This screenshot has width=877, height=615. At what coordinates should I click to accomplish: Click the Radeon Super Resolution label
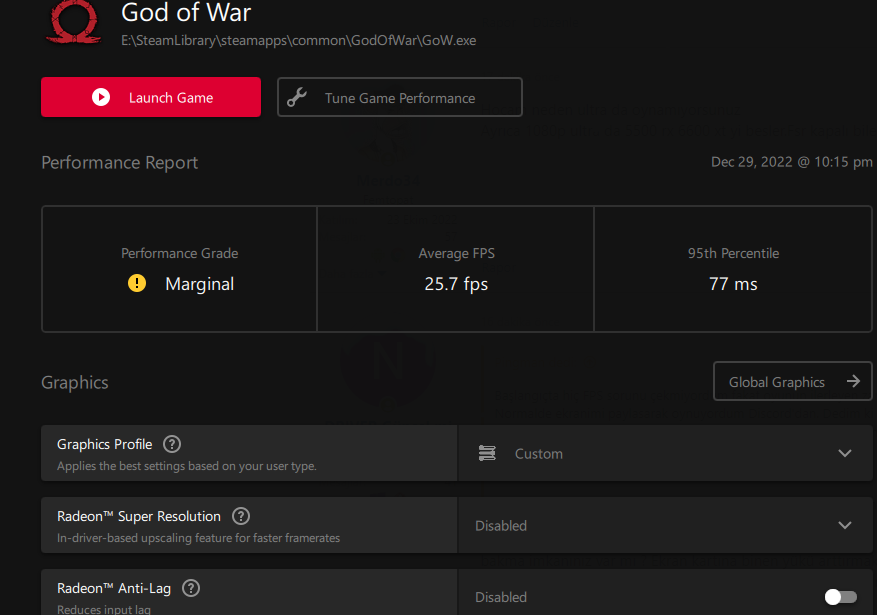pos(139,516)
